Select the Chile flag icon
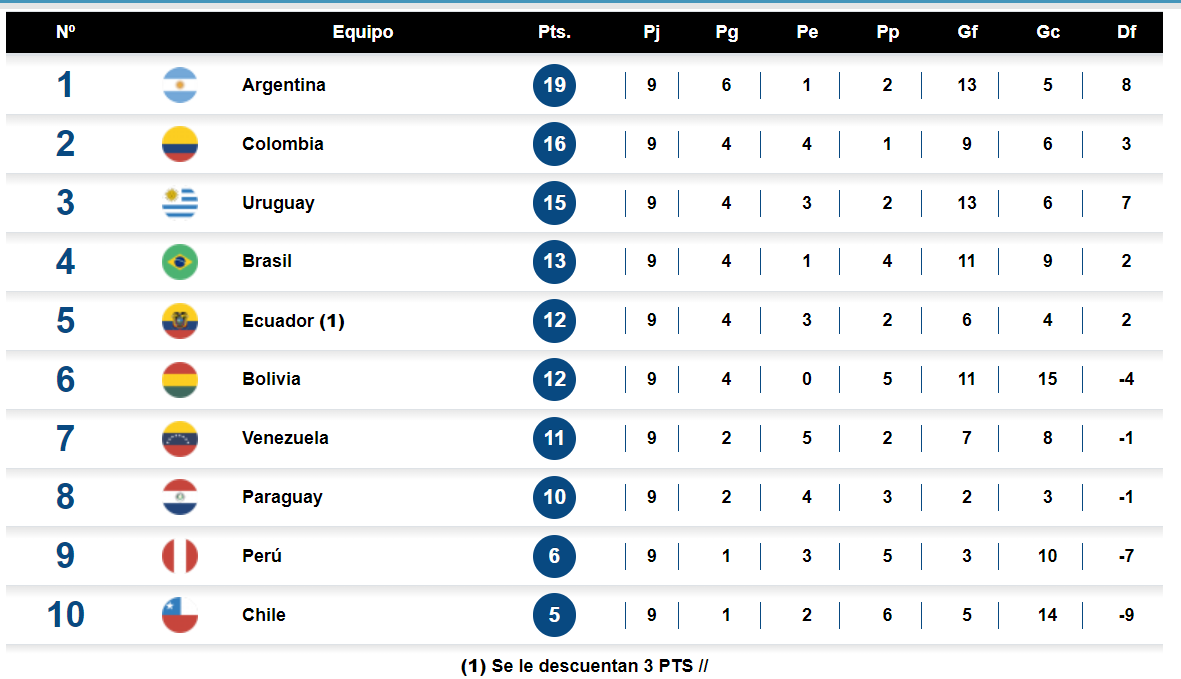Screen dimensions: 1181x679 (x=180, y=615)
